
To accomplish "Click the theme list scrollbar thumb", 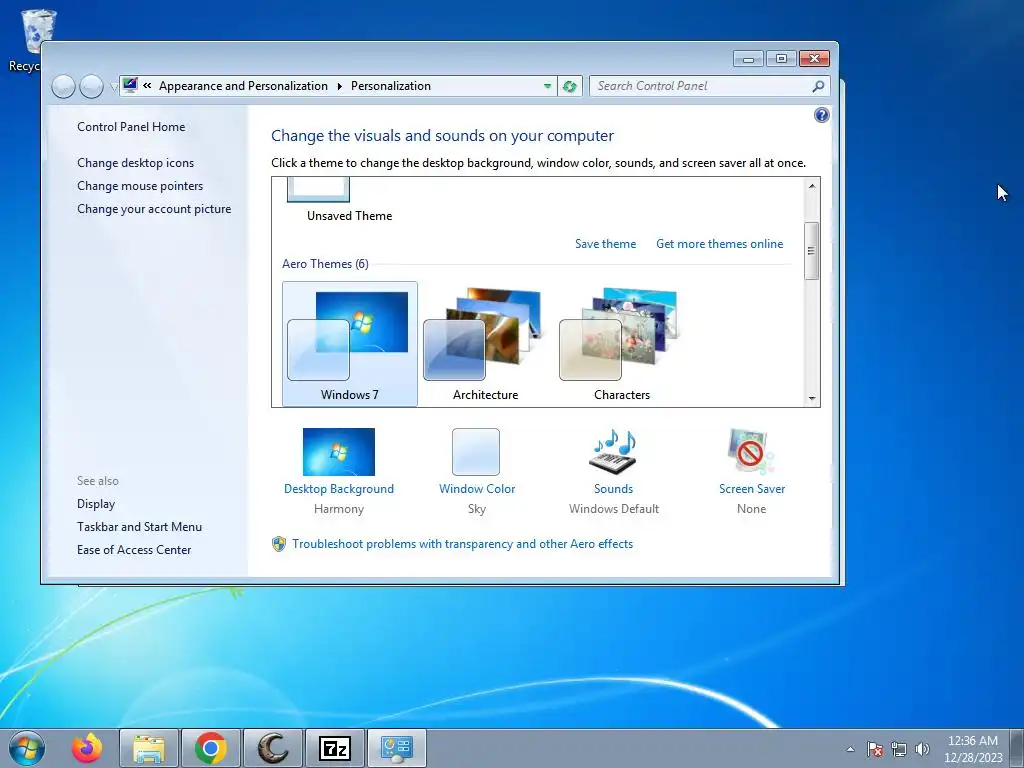I will (x=812, y=251).
